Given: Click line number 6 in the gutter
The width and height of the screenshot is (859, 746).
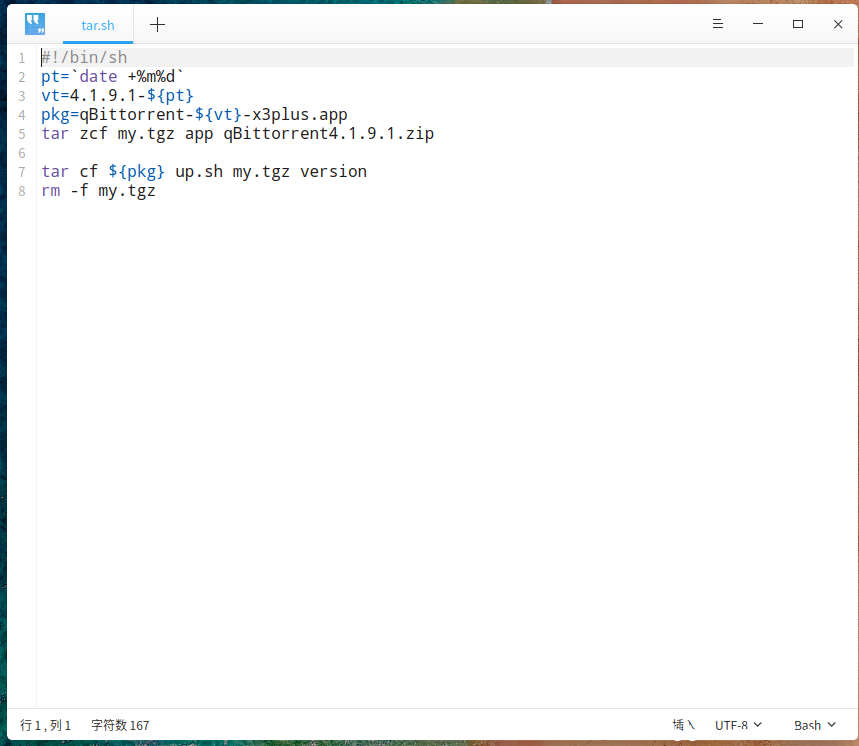Looking at the screenshot, I should (22, 153).
